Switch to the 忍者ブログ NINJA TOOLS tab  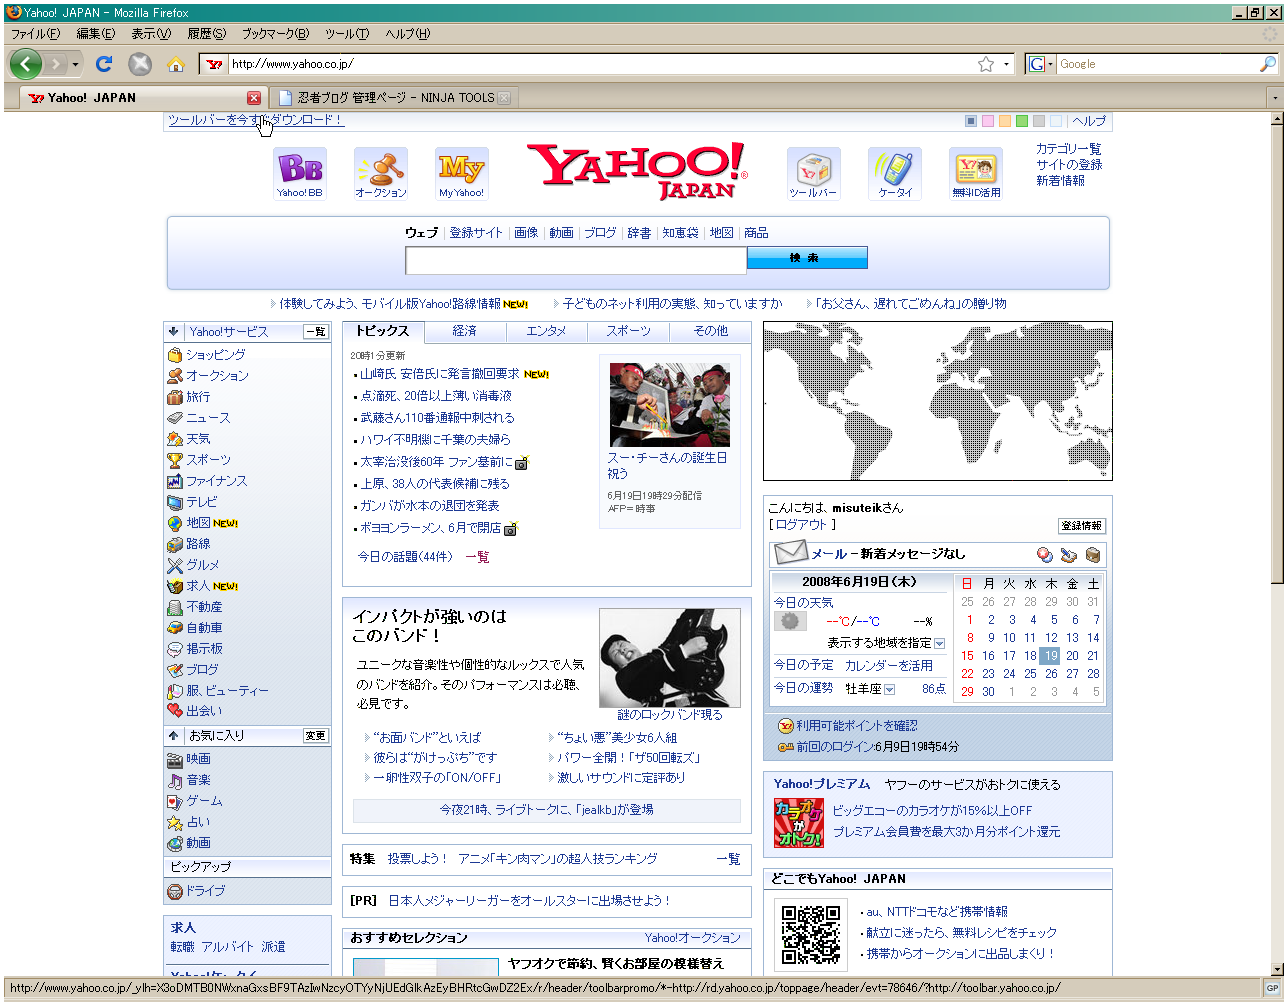[x=395, y=98]
